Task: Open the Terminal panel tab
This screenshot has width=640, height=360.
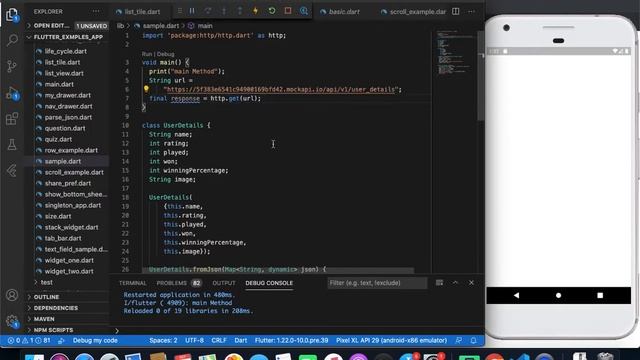Action: [x=132, y=283]
